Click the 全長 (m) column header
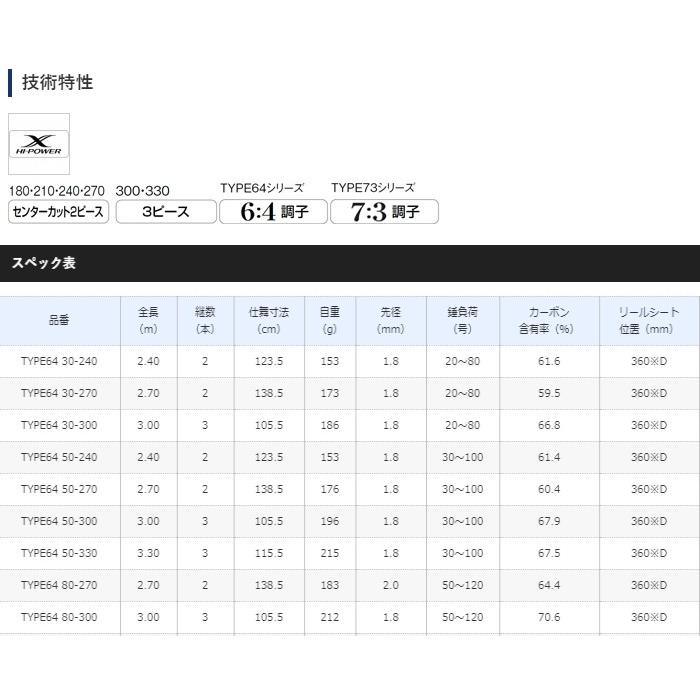 [149, 320]
